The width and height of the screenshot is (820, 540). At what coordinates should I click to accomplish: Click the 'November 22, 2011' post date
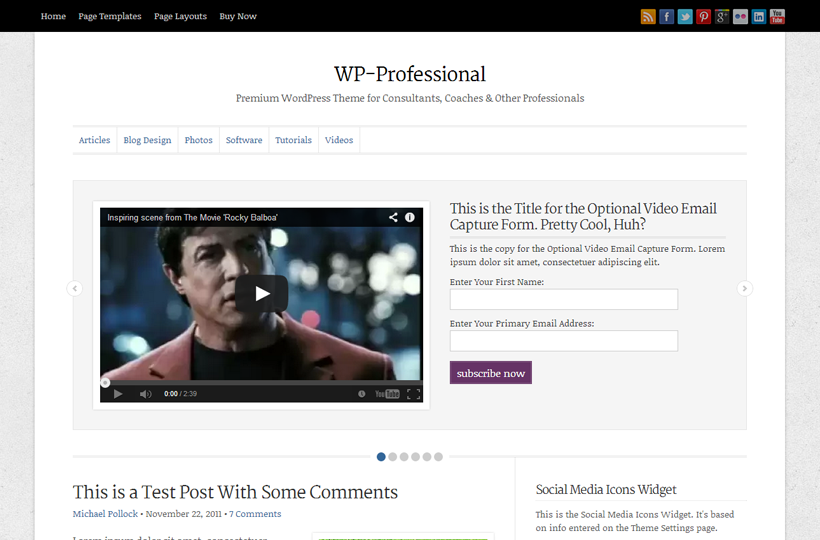click(x=184, y=514)
